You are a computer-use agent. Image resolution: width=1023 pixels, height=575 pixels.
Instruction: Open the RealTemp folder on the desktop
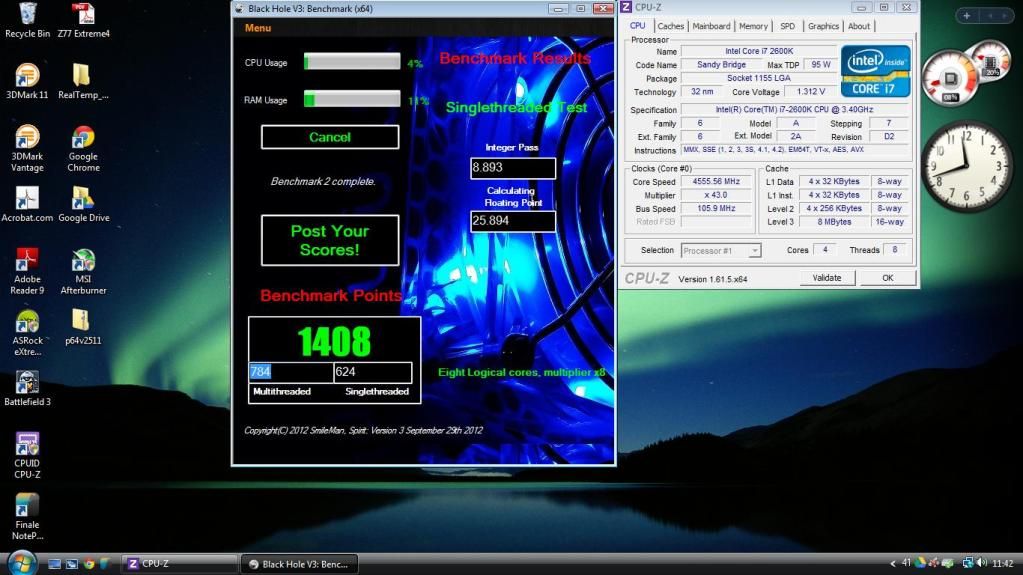[x=83, y=81]
